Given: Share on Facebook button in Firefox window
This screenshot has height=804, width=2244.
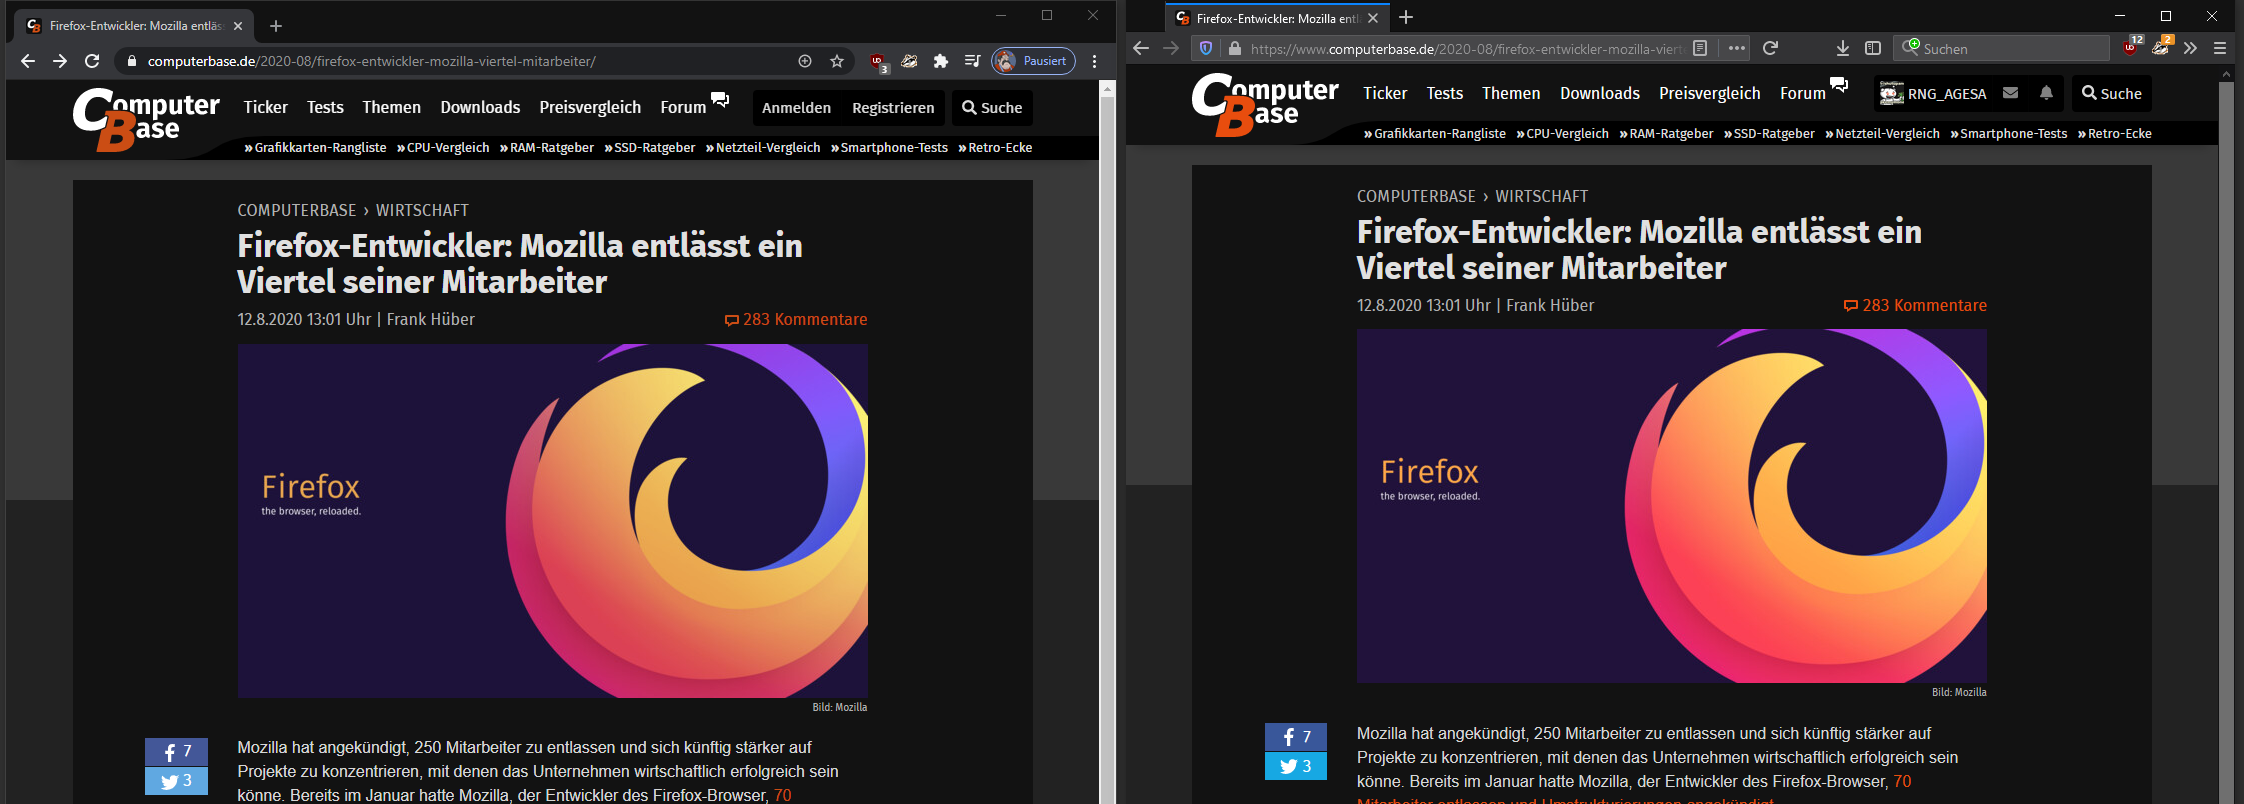Looking at the screenshot, I should [1296, 737].
